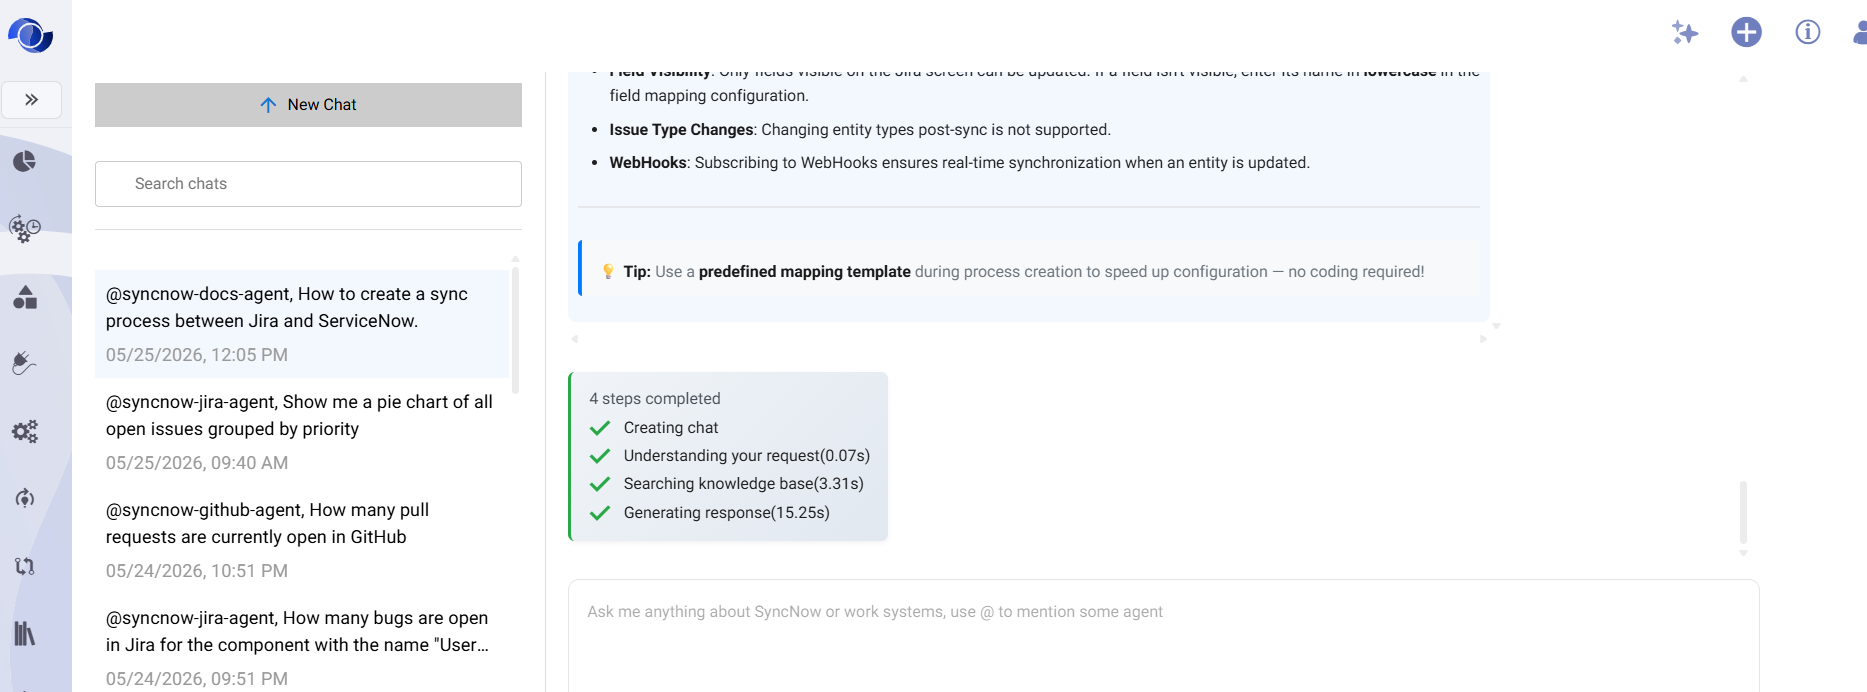Click the message horizontal scroll-right arrow

[1483, 339]
